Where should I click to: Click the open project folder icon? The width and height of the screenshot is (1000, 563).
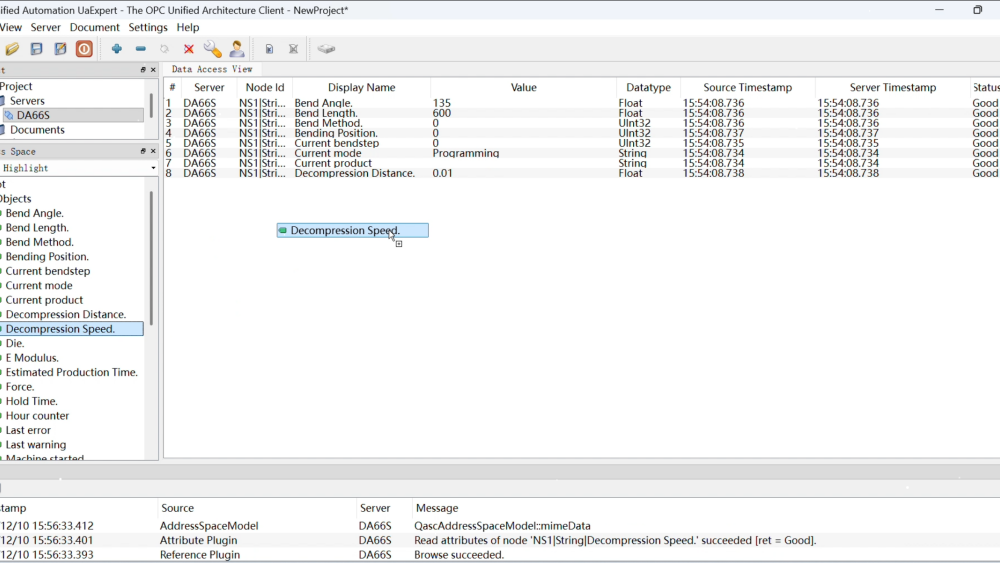tap(12, 49)
